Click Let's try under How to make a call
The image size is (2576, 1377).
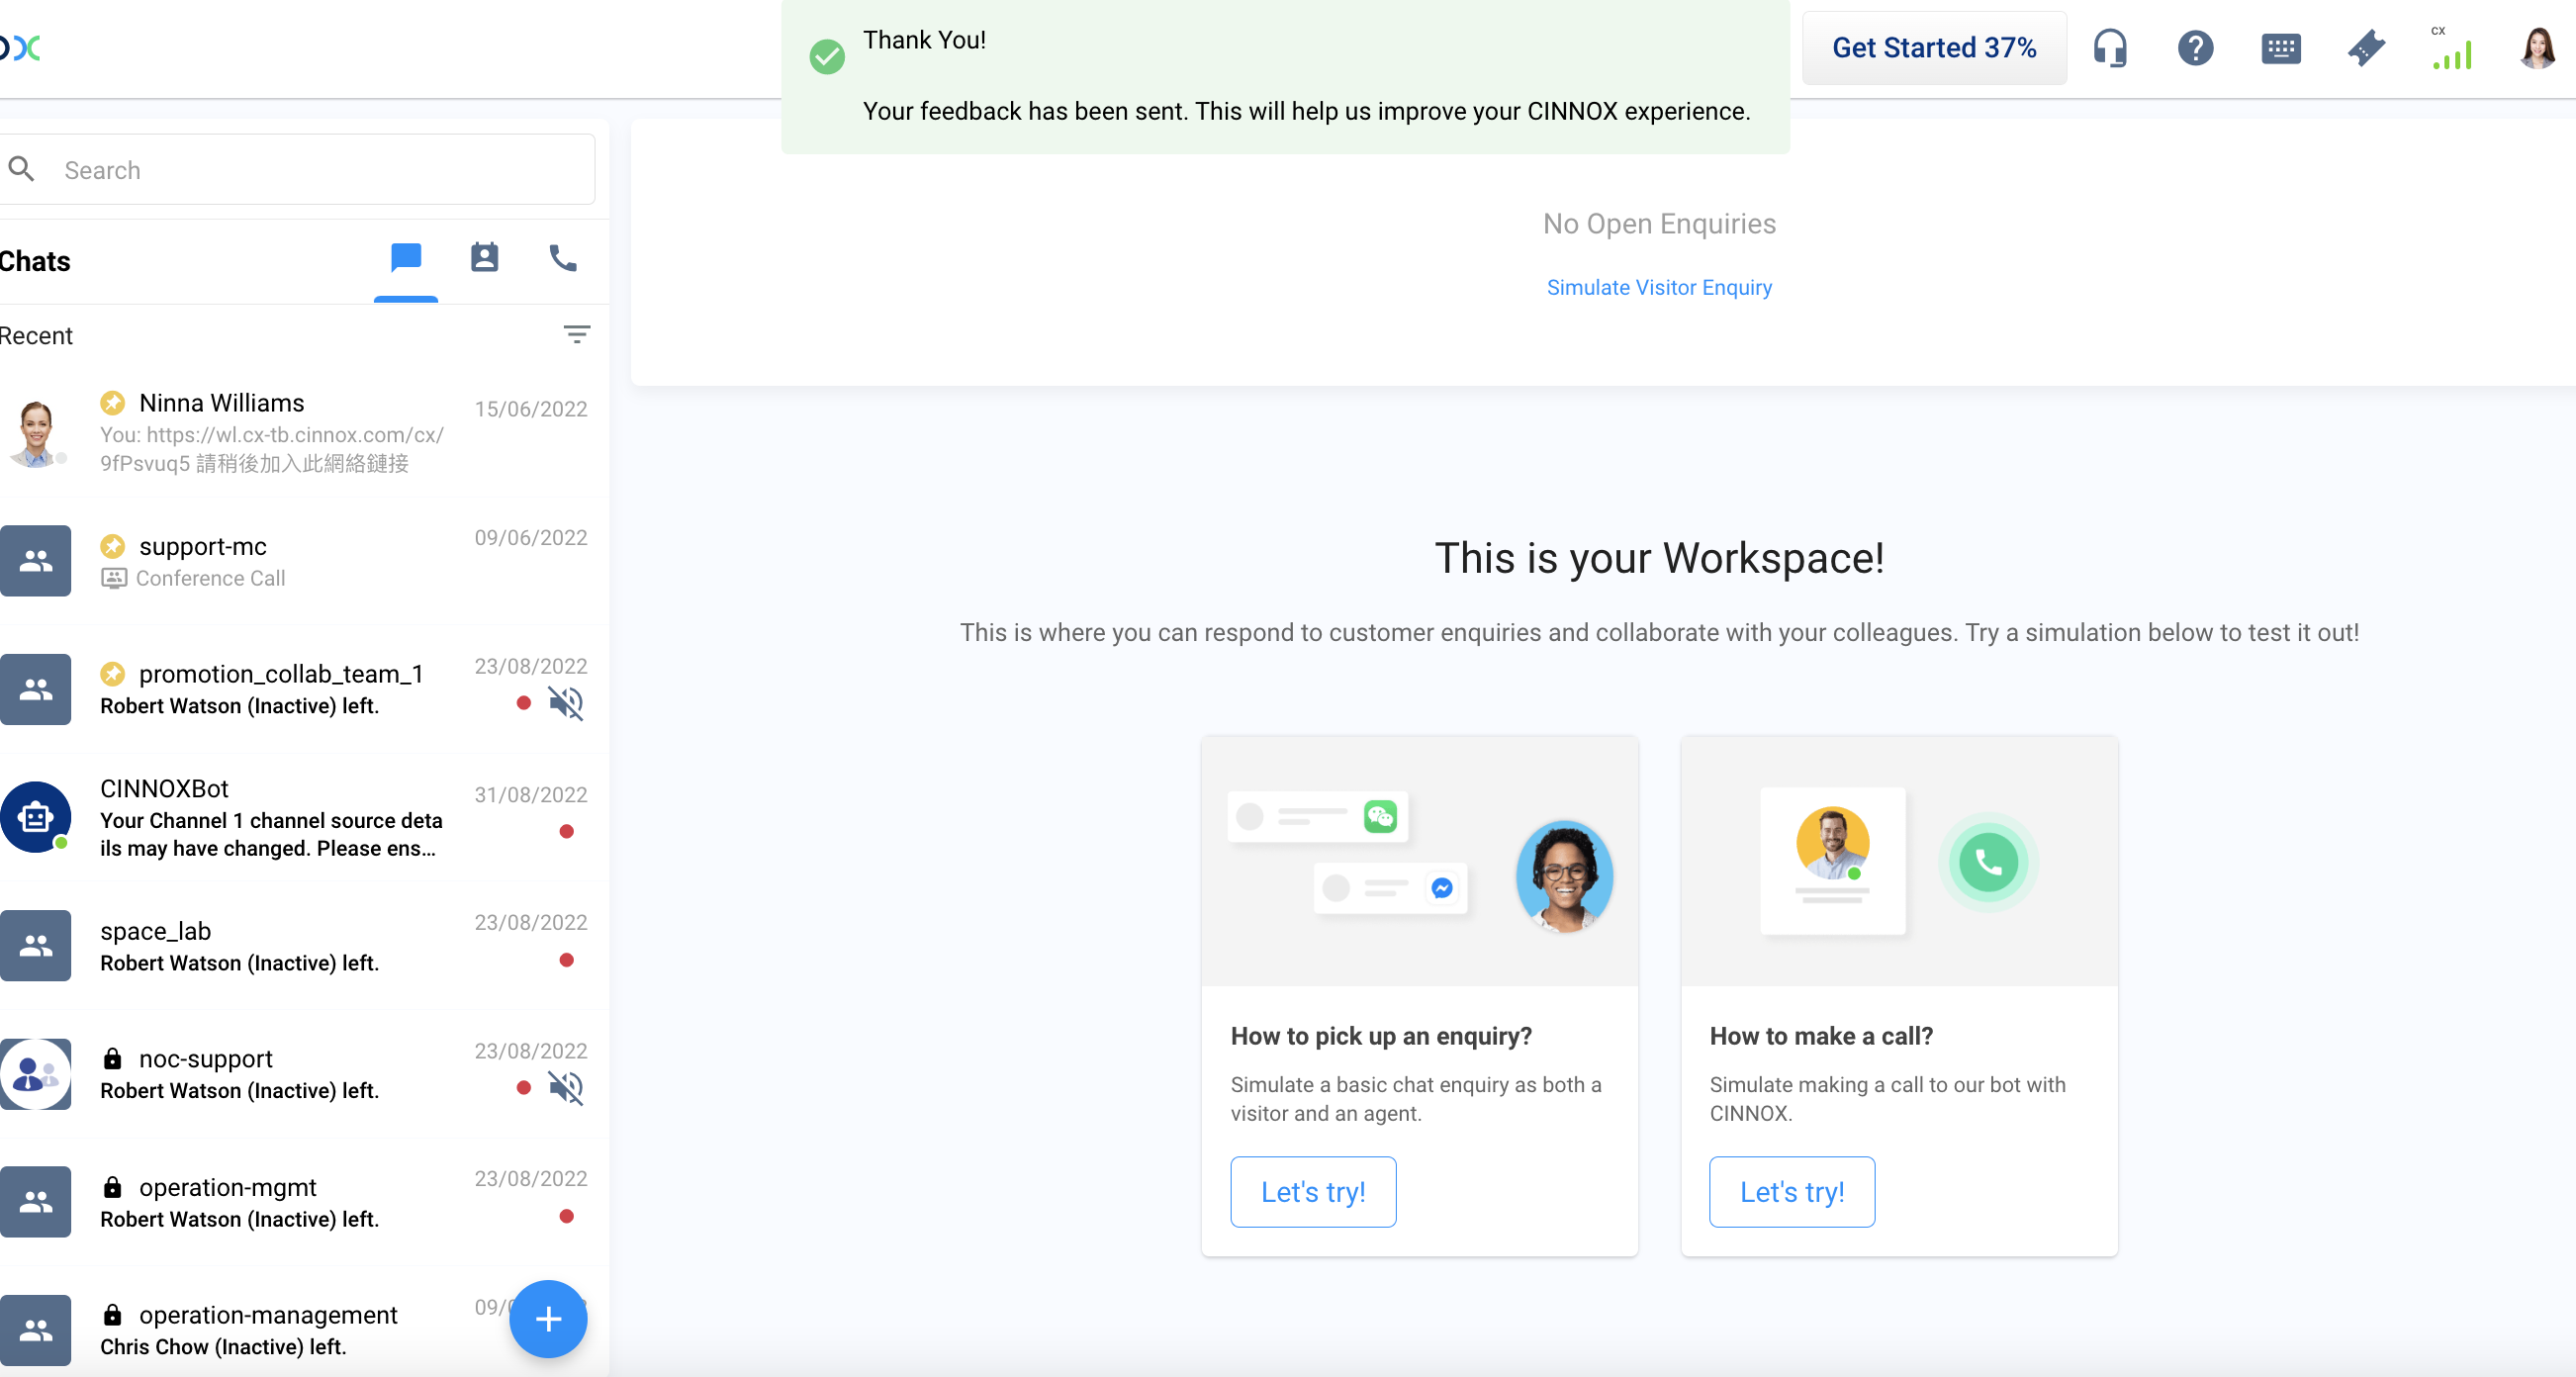click(1791, 1191)
